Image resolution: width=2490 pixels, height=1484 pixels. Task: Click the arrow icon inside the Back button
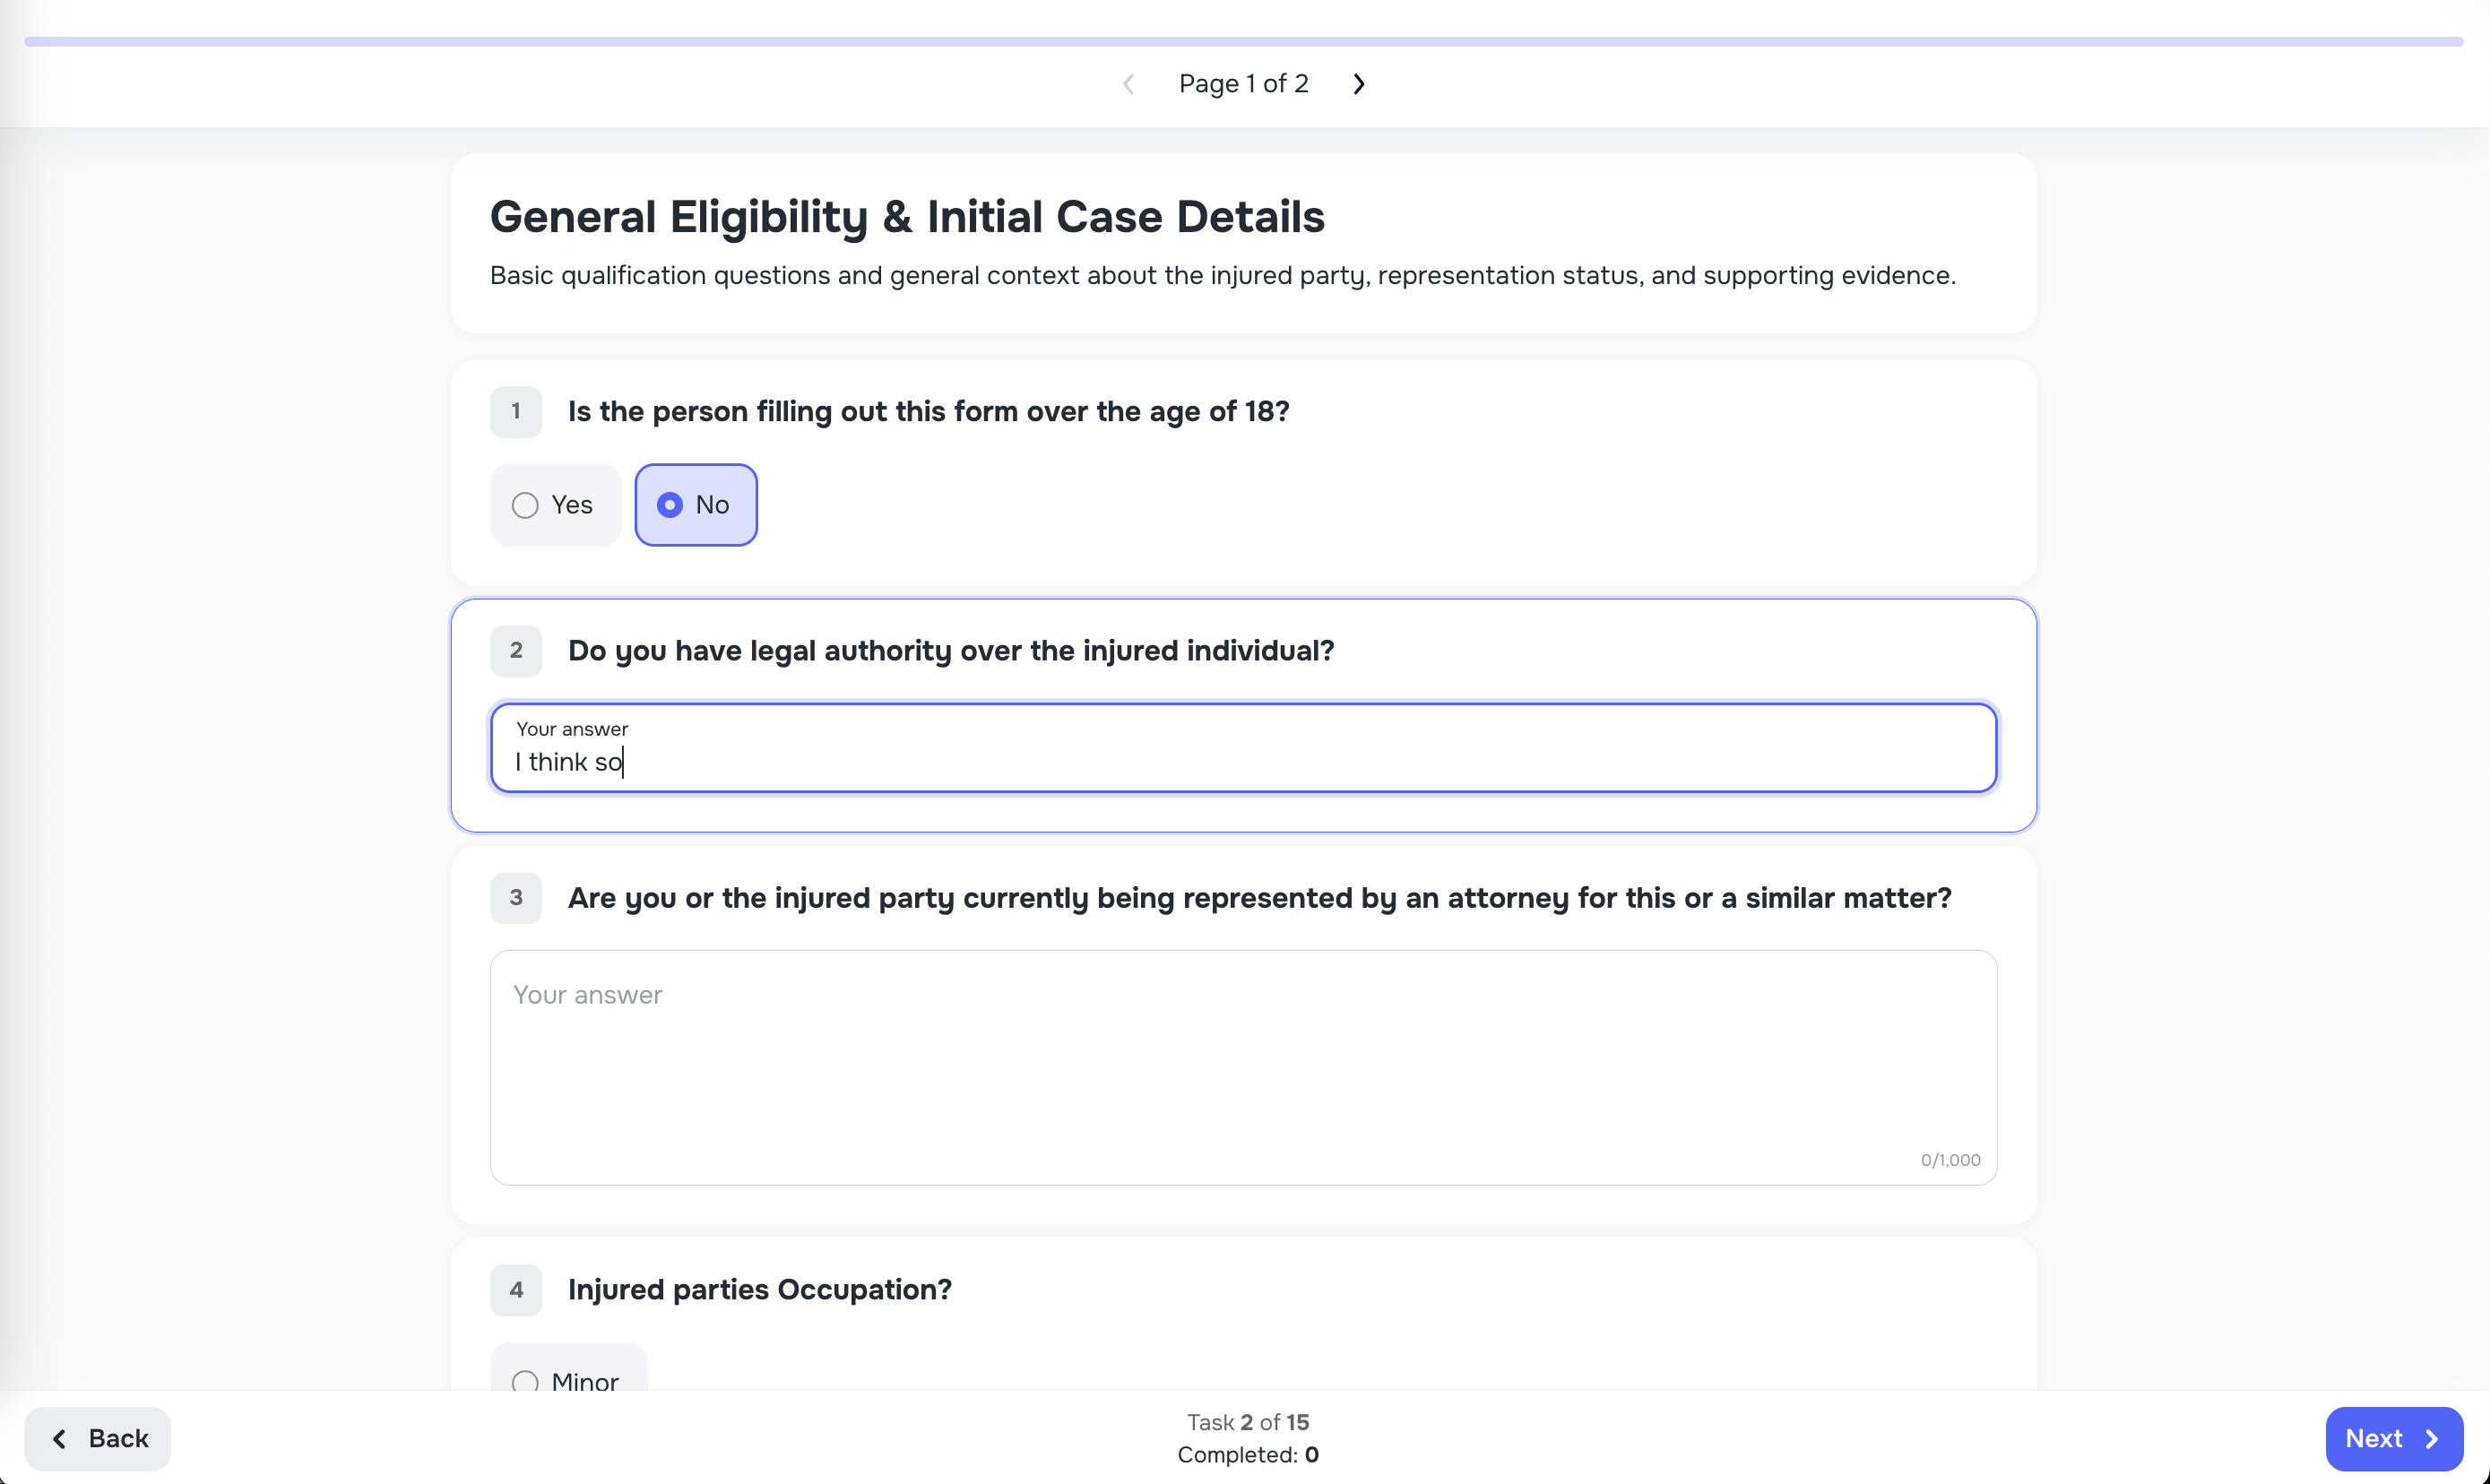(x=61, y=1438)
